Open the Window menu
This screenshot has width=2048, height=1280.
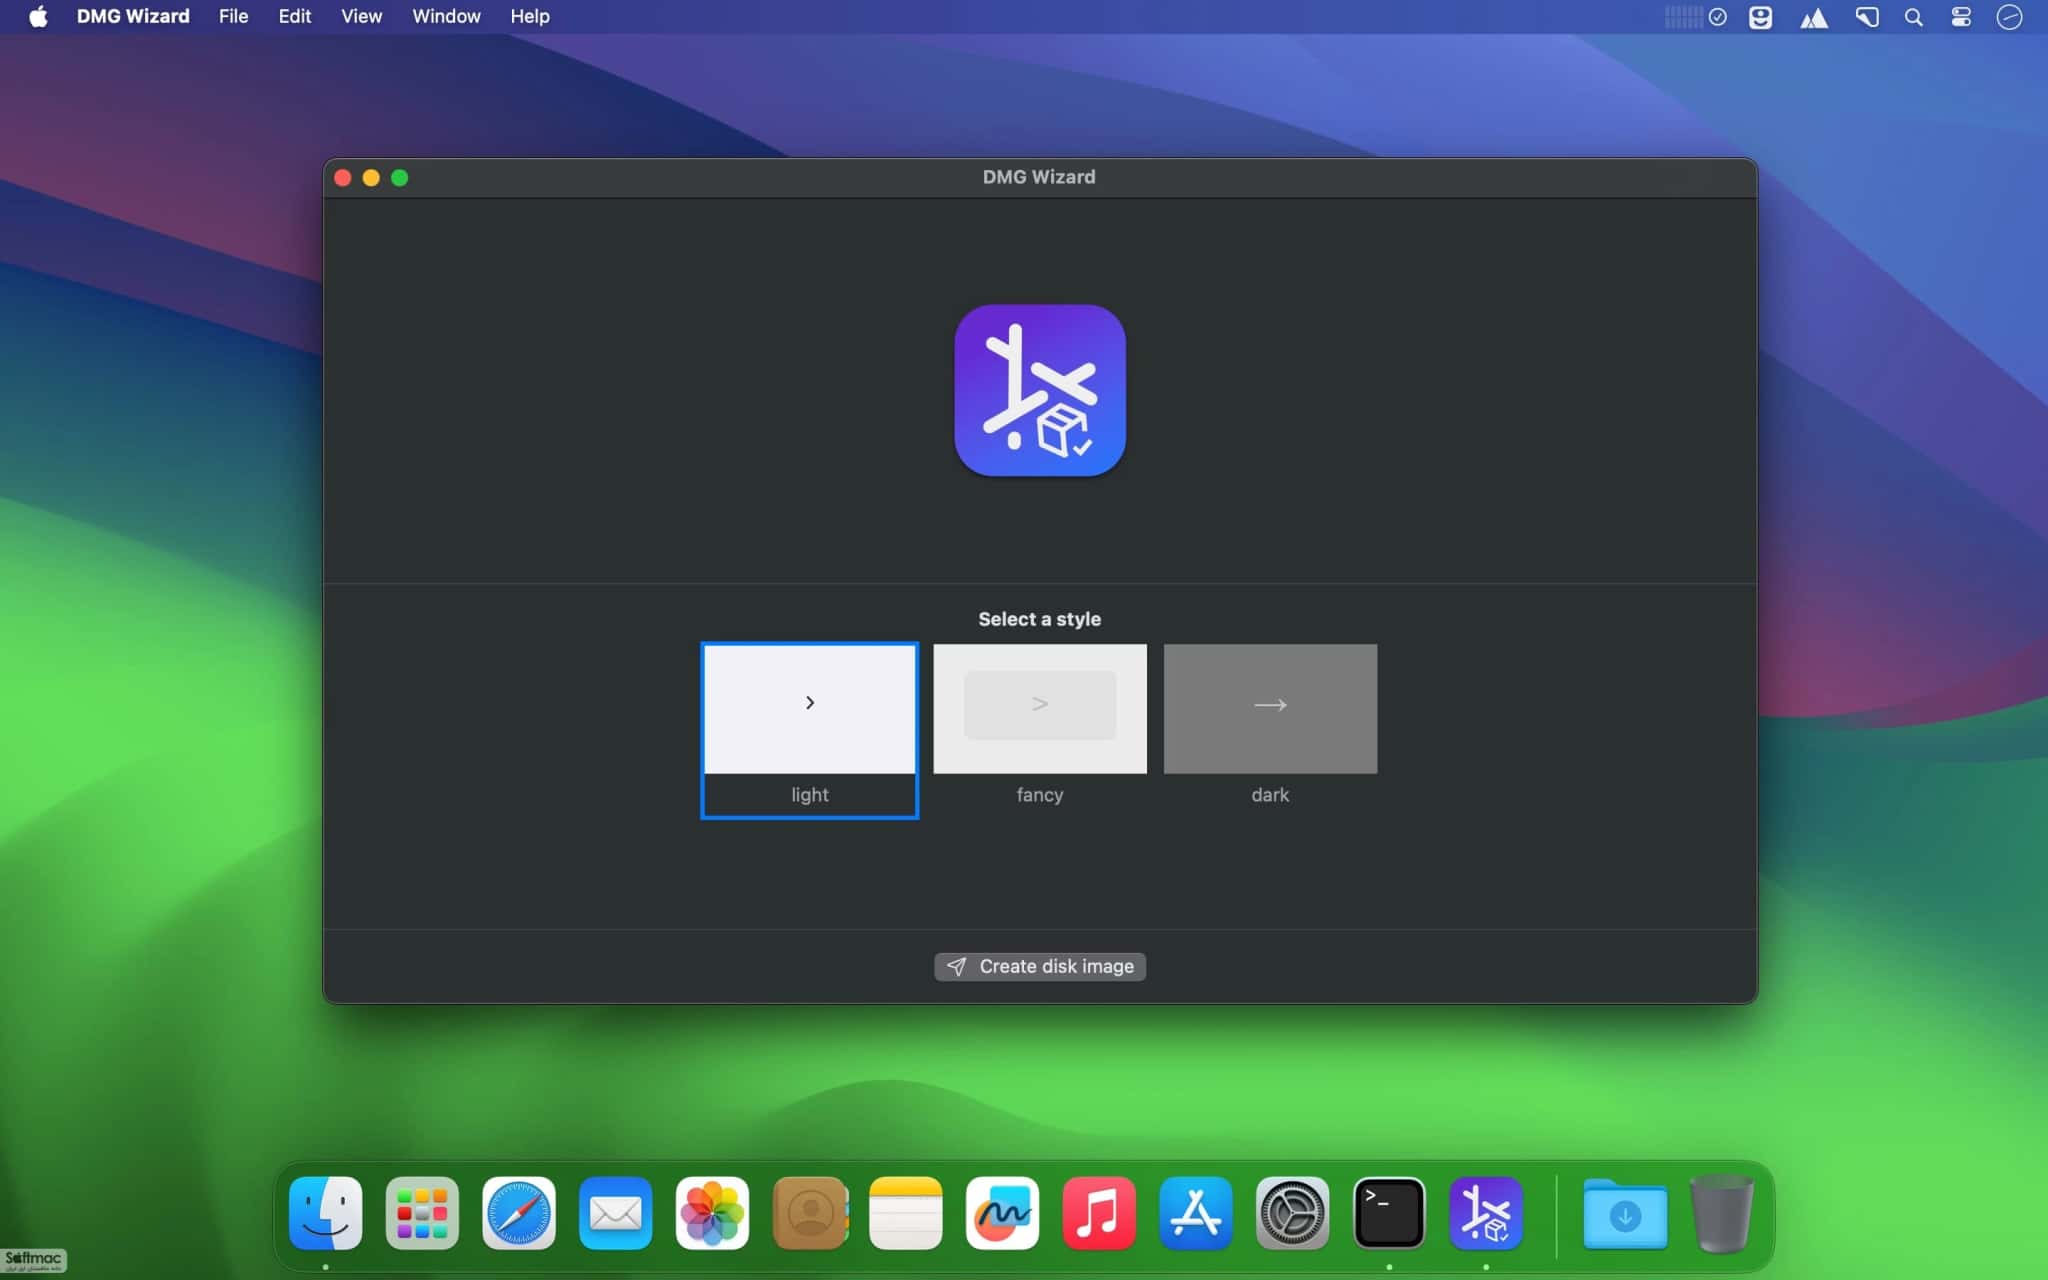click(446, 17)
